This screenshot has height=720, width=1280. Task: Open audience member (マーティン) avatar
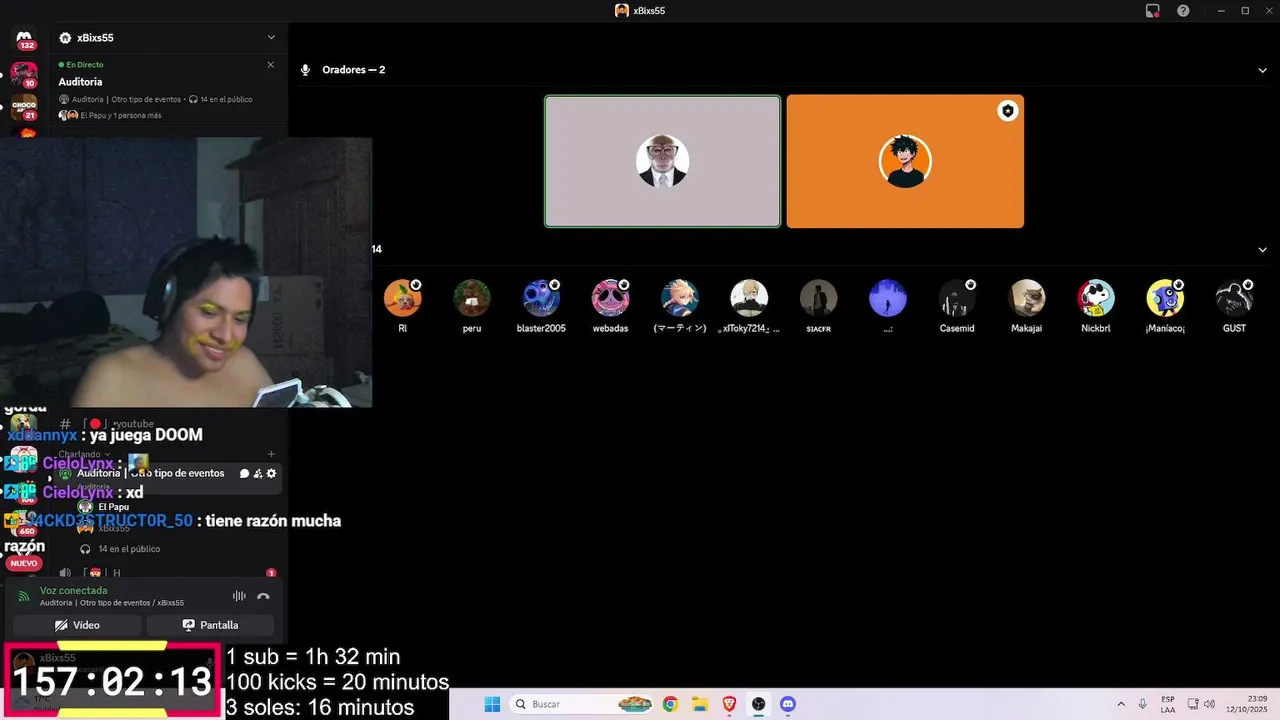coord(680,298)
